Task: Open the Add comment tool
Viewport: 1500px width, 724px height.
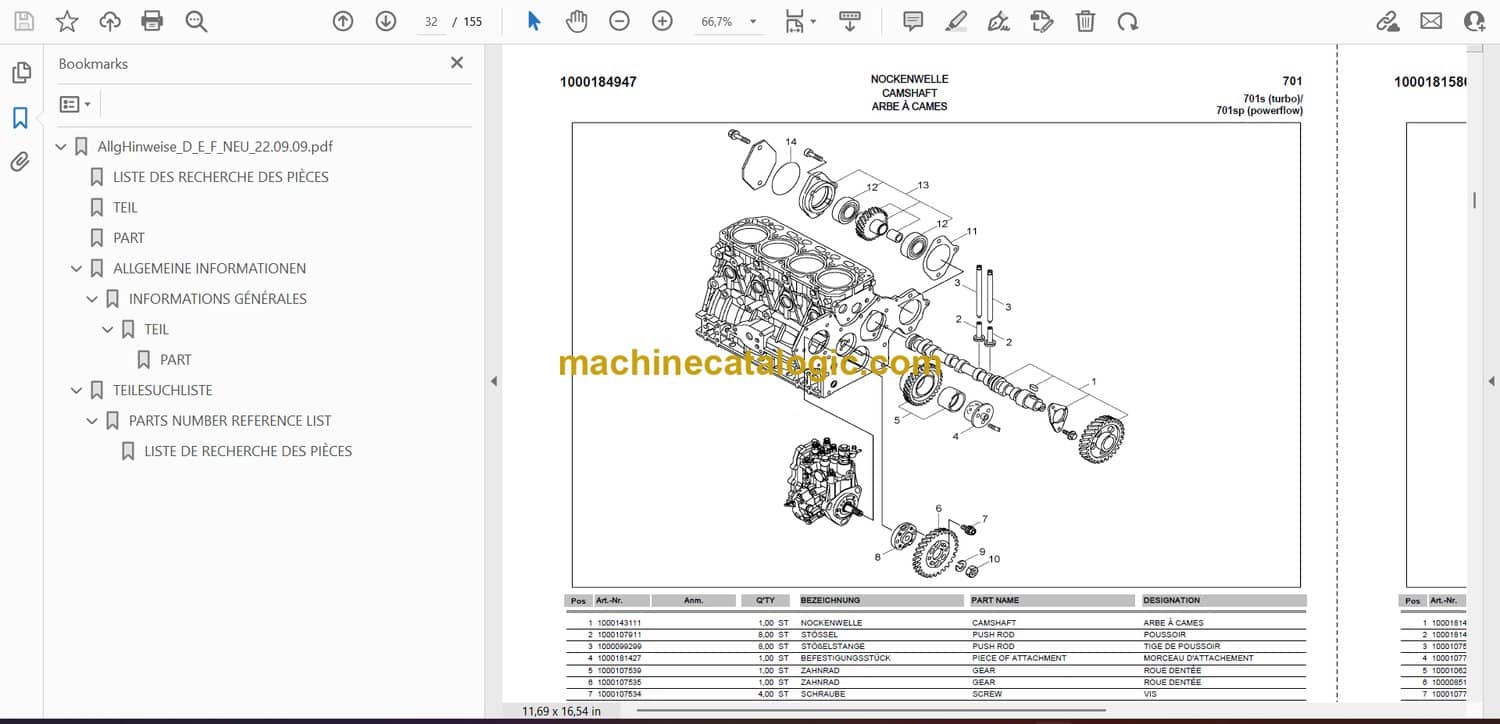Action: tap(912, 21)
